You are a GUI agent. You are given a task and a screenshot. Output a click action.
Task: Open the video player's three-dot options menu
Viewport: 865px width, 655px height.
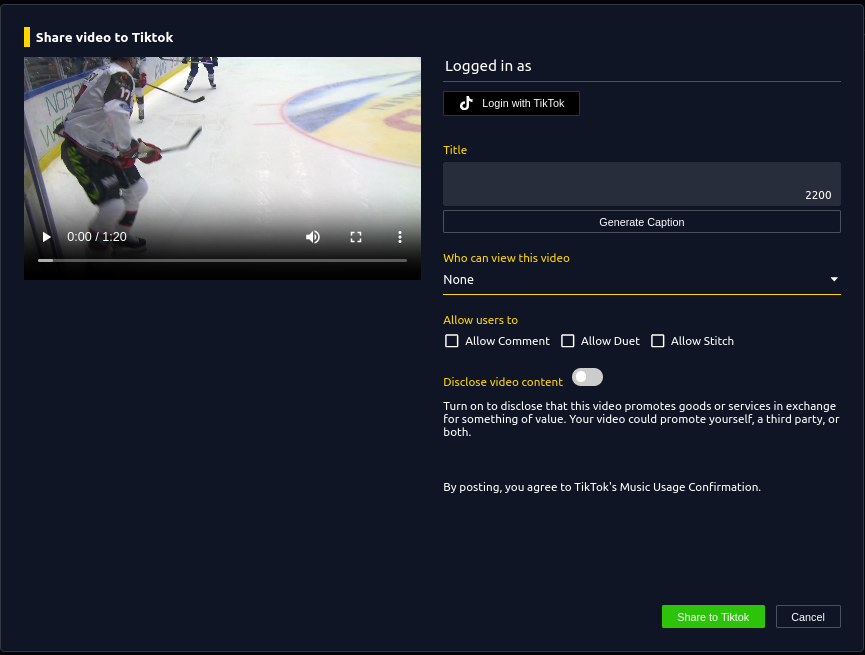pyautogui.click(x=399, y=237)
